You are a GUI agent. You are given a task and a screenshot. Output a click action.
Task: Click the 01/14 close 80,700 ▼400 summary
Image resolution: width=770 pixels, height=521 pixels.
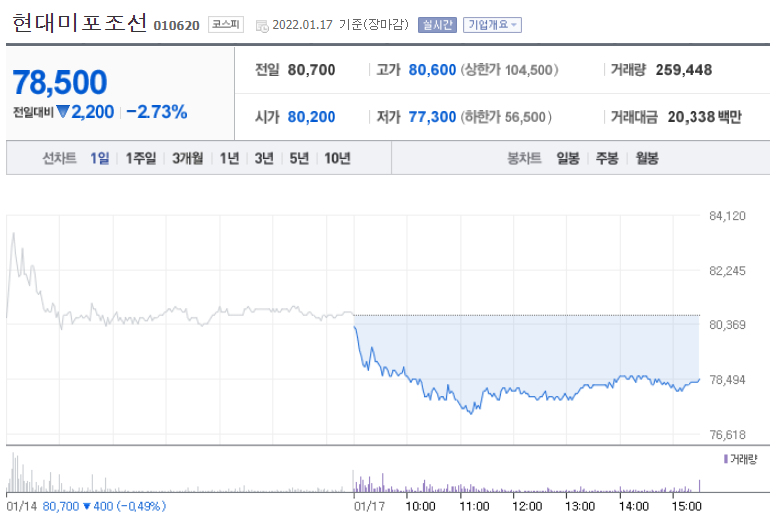click(x=104, y=506)
